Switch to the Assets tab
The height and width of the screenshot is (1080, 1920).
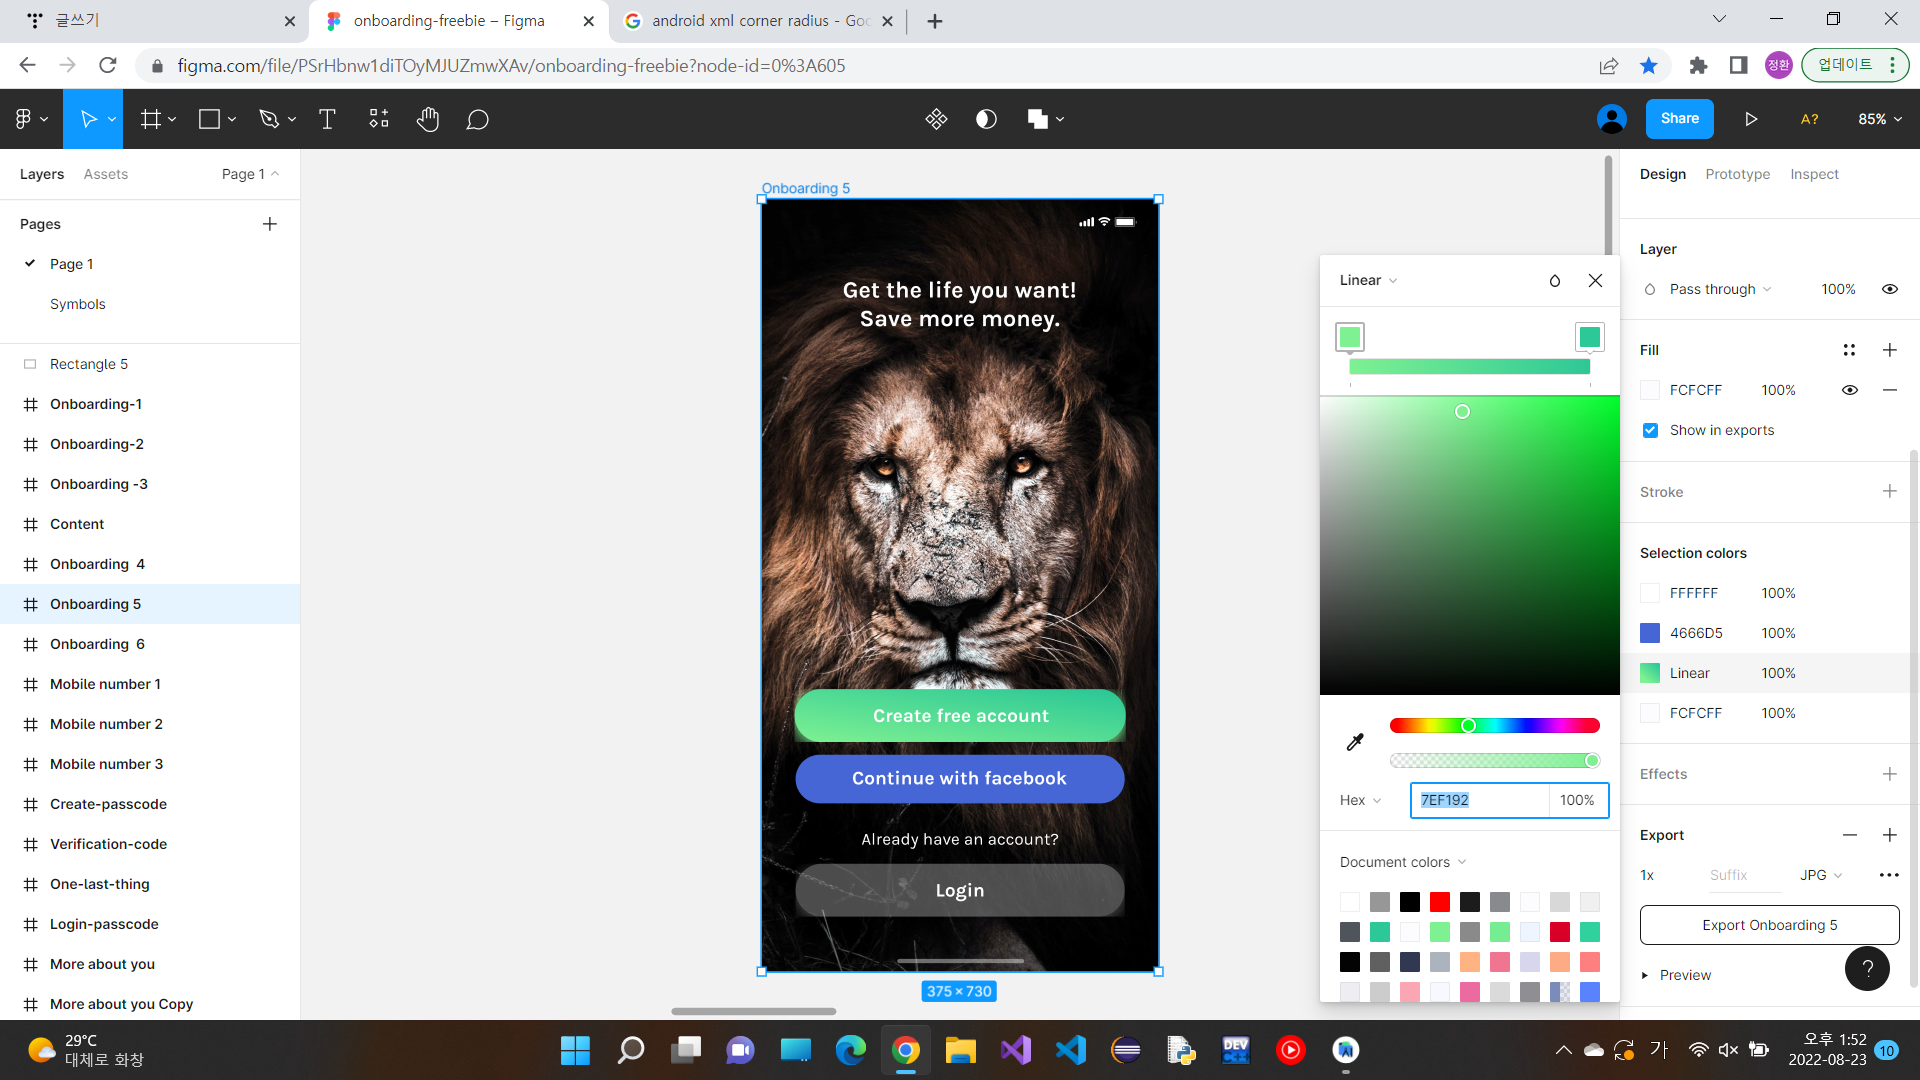106,174
